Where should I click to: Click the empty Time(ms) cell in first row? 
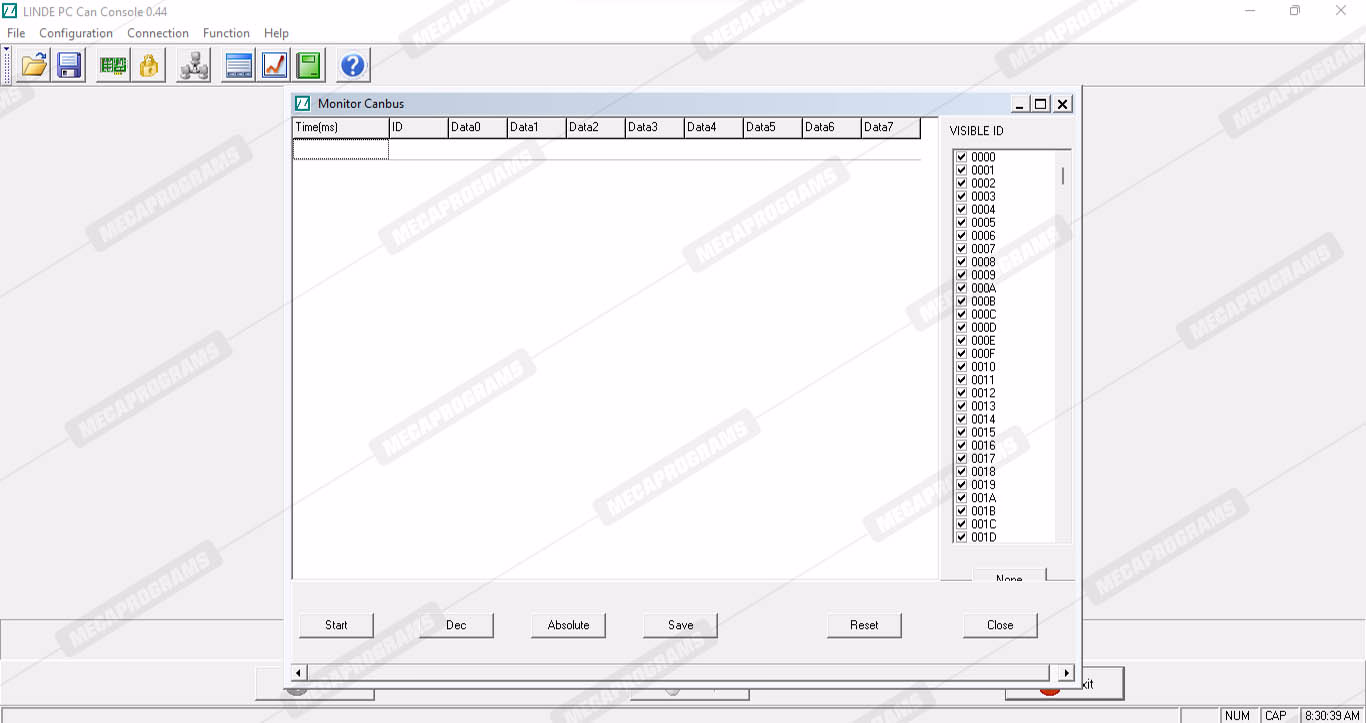click(x=340, y=149)
